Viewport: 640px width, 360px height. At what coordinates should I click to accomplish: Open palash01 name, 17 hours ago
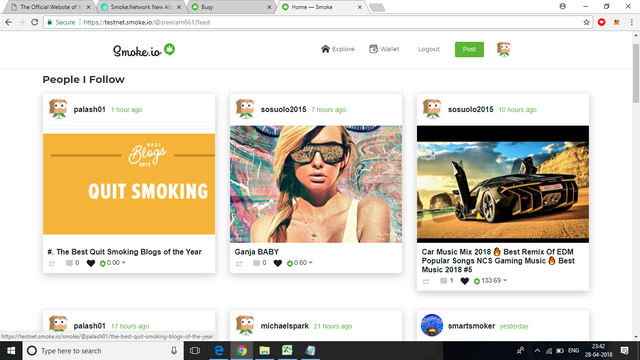pyautogui.click(x=89, y=326)
